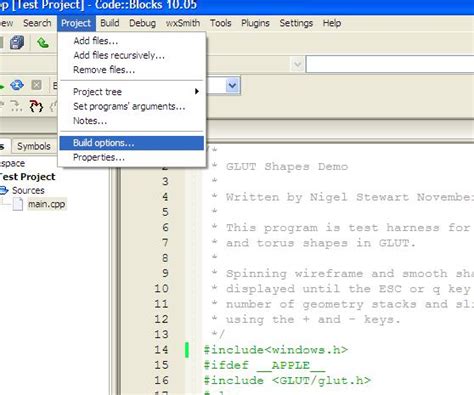Click the Sources folder icon in tree

point(4,190)
